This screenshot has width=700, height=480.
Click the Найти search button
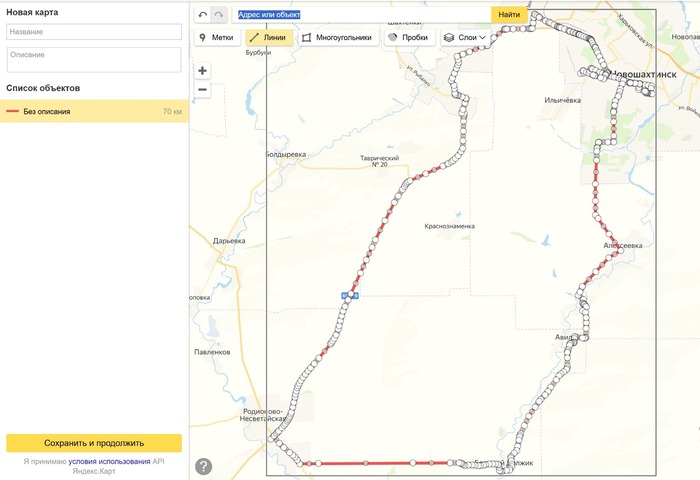(x=509, y=15)
